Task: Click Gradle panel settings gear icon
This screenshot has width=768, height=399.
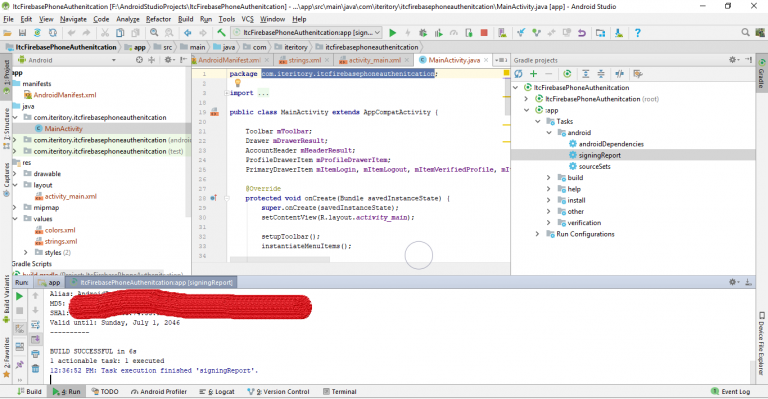Action: pyautogui.click(x=733, y=60)
